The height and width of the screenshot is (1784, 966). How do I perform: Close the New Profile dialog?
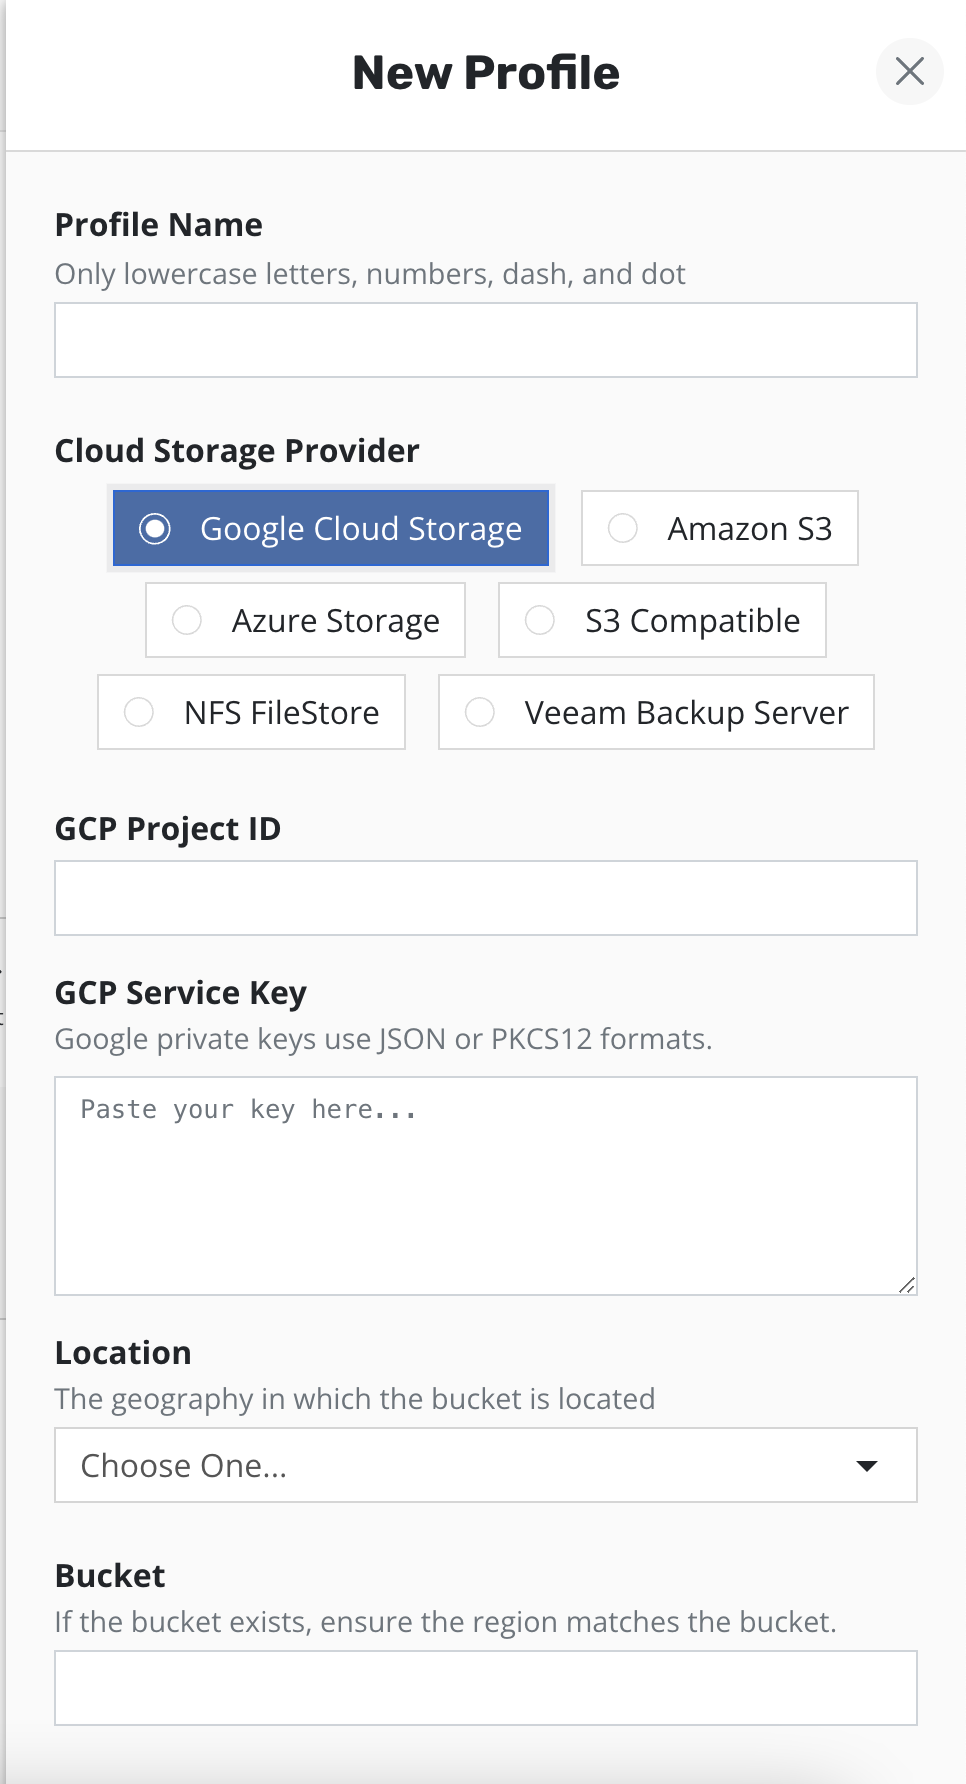pyautogui.click(x=909, y=72)
